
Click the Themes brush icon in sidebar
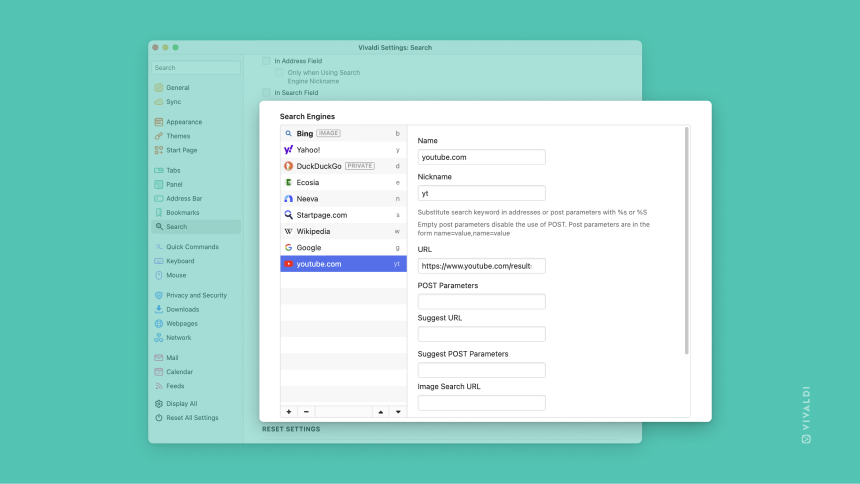(159, 136)
